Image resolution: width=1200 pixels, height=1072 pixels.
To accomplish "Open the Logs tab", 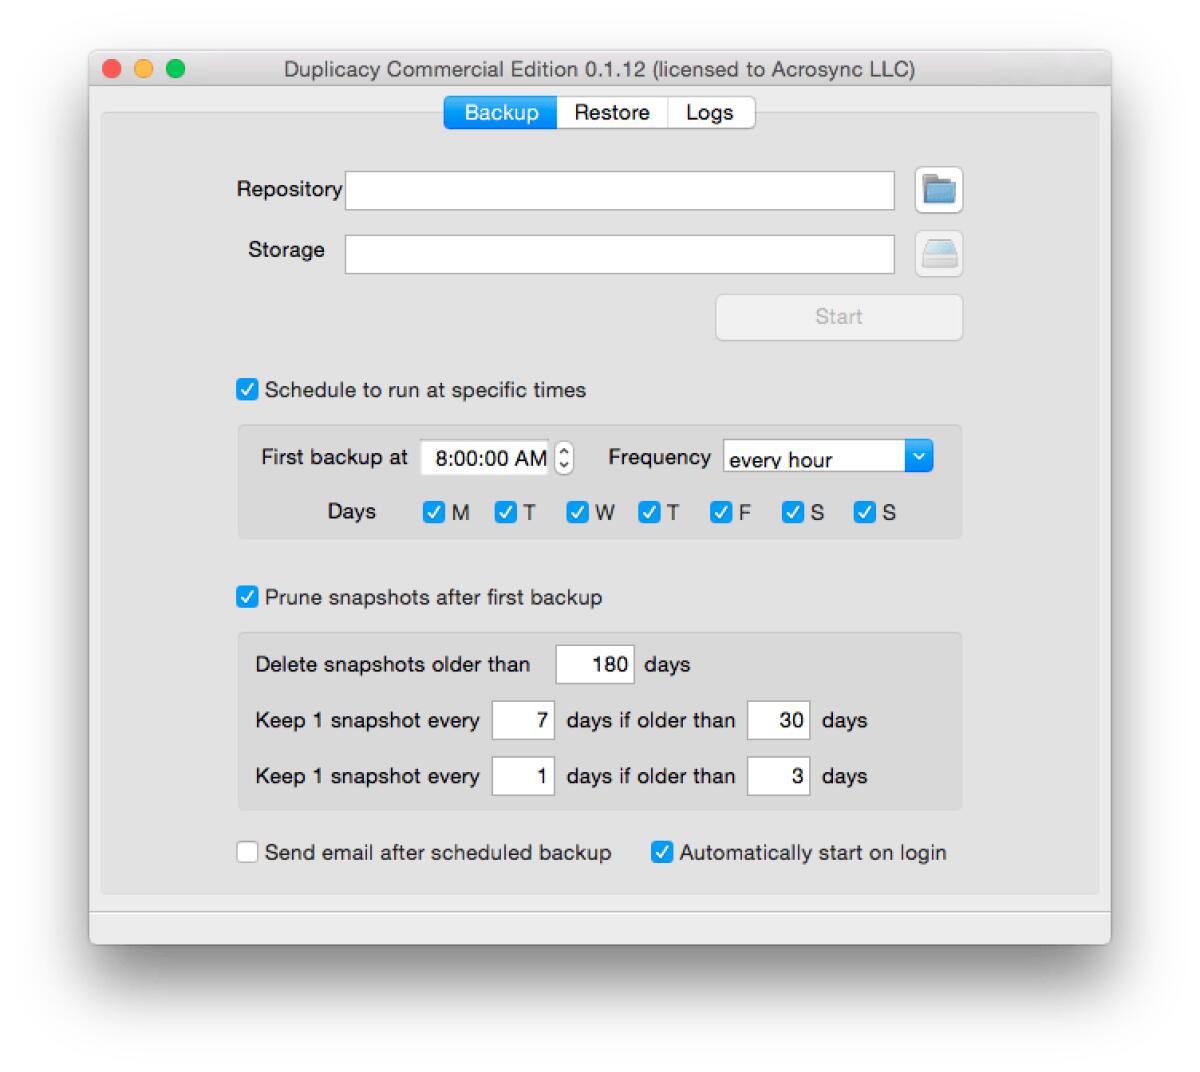I will tap(710, 112).
